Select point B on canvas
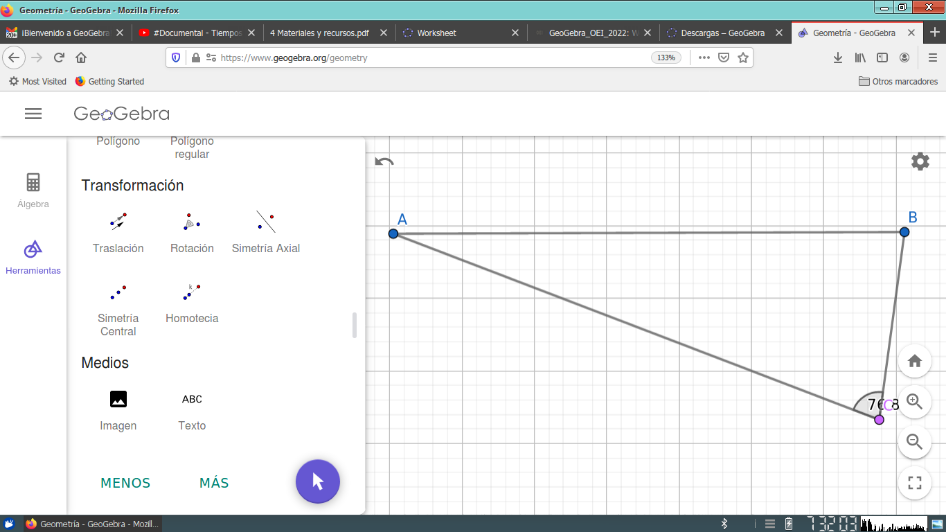The height and width of the screenshot is (532, 946). pyautogui.click(x=904, y=232)
